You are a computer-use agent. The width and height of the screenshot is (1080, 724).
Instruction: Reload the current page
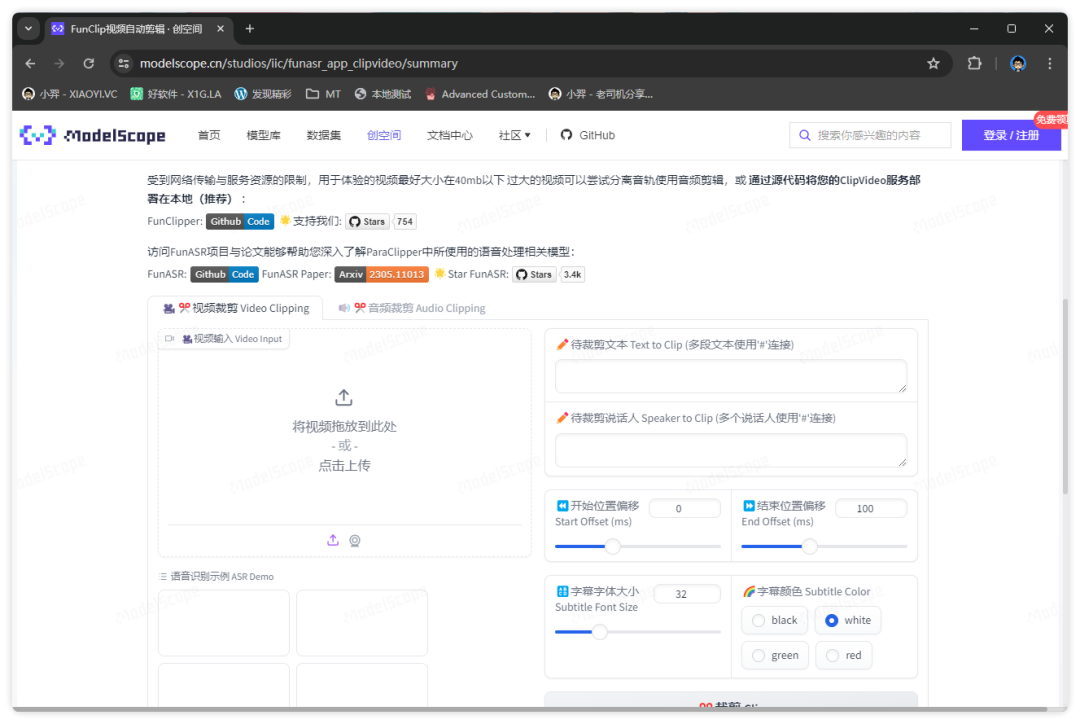coord(89,63)
